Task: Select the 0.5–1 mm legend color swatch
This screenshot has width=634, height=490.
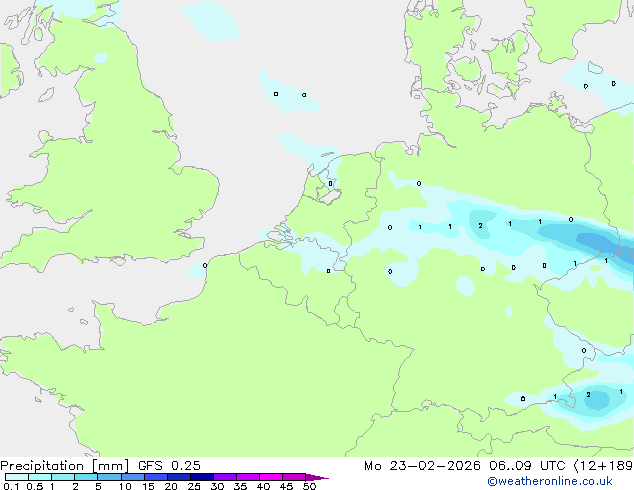Action: (40, 477)
